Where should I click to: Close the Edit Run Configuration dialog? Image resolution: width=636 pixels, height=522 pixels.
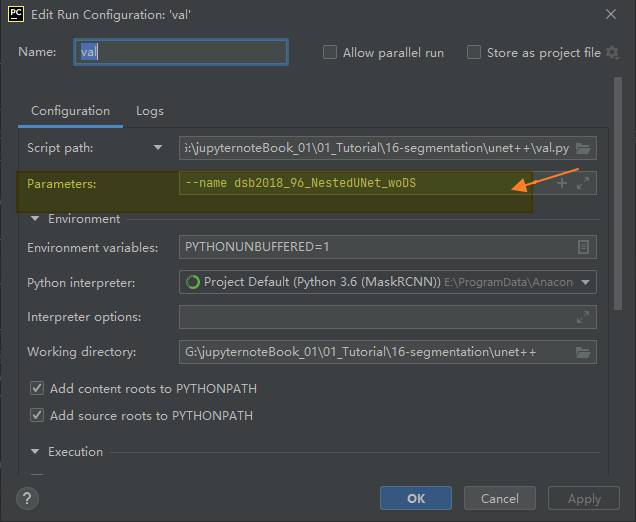[611, 14]
